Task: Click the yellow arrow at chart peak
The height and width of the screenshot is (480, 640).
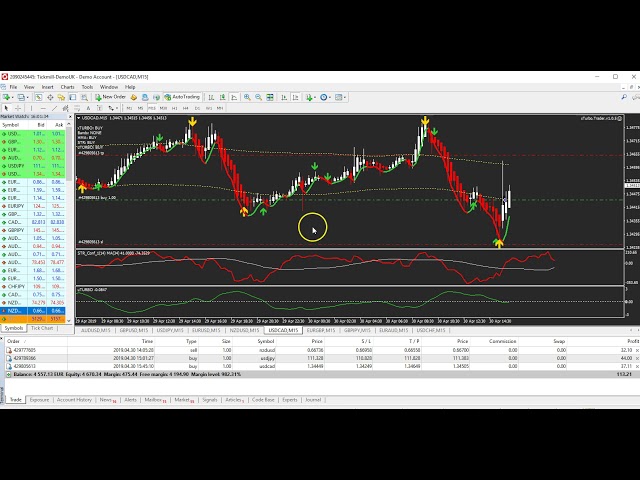Action: (x=426, y=121)
